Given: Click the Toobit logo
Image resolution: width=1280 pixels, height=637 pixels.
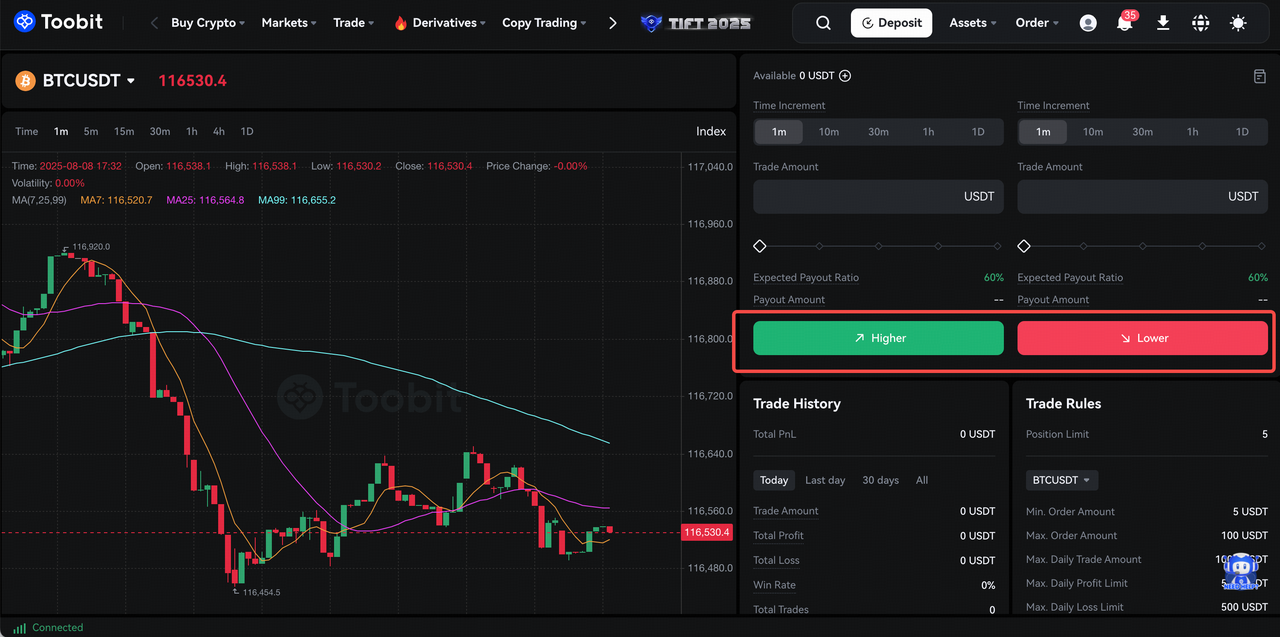Looking at the screenshot, I should [x=58, y=21].
